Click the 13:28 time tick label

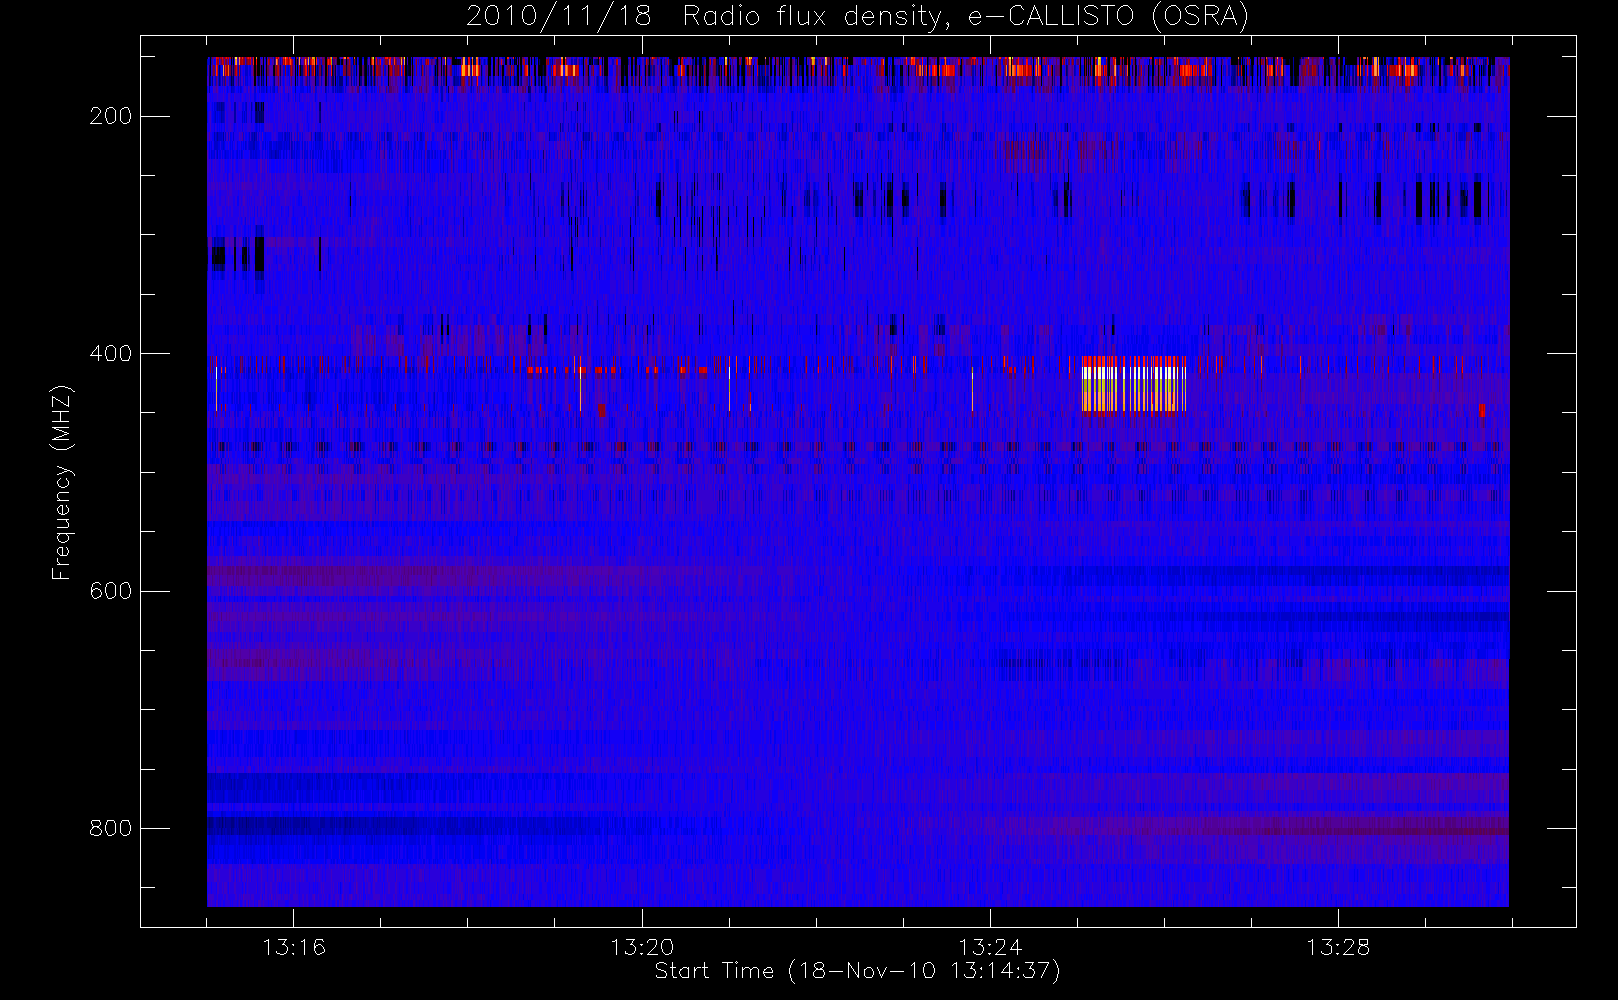(x=1338, y=946)
